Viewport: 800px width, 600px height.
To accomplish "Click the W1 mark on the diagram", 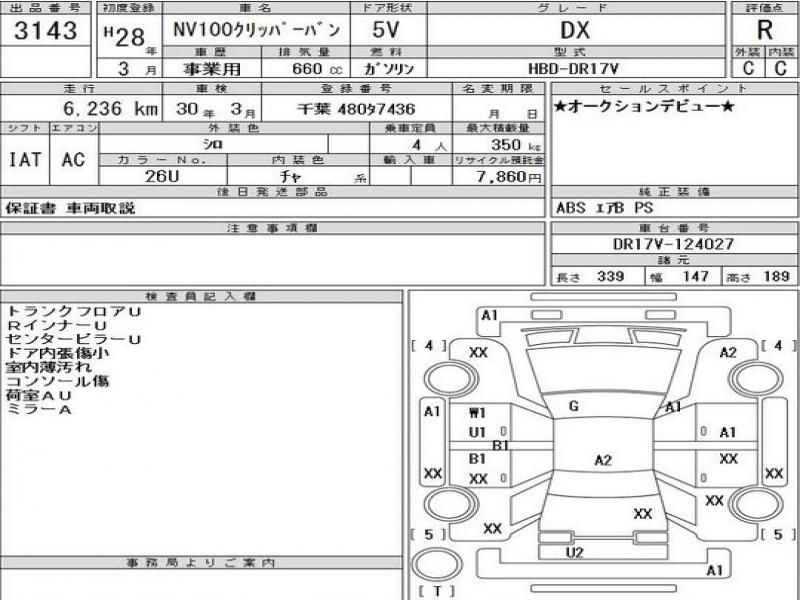I will click(x=478, y=412).
